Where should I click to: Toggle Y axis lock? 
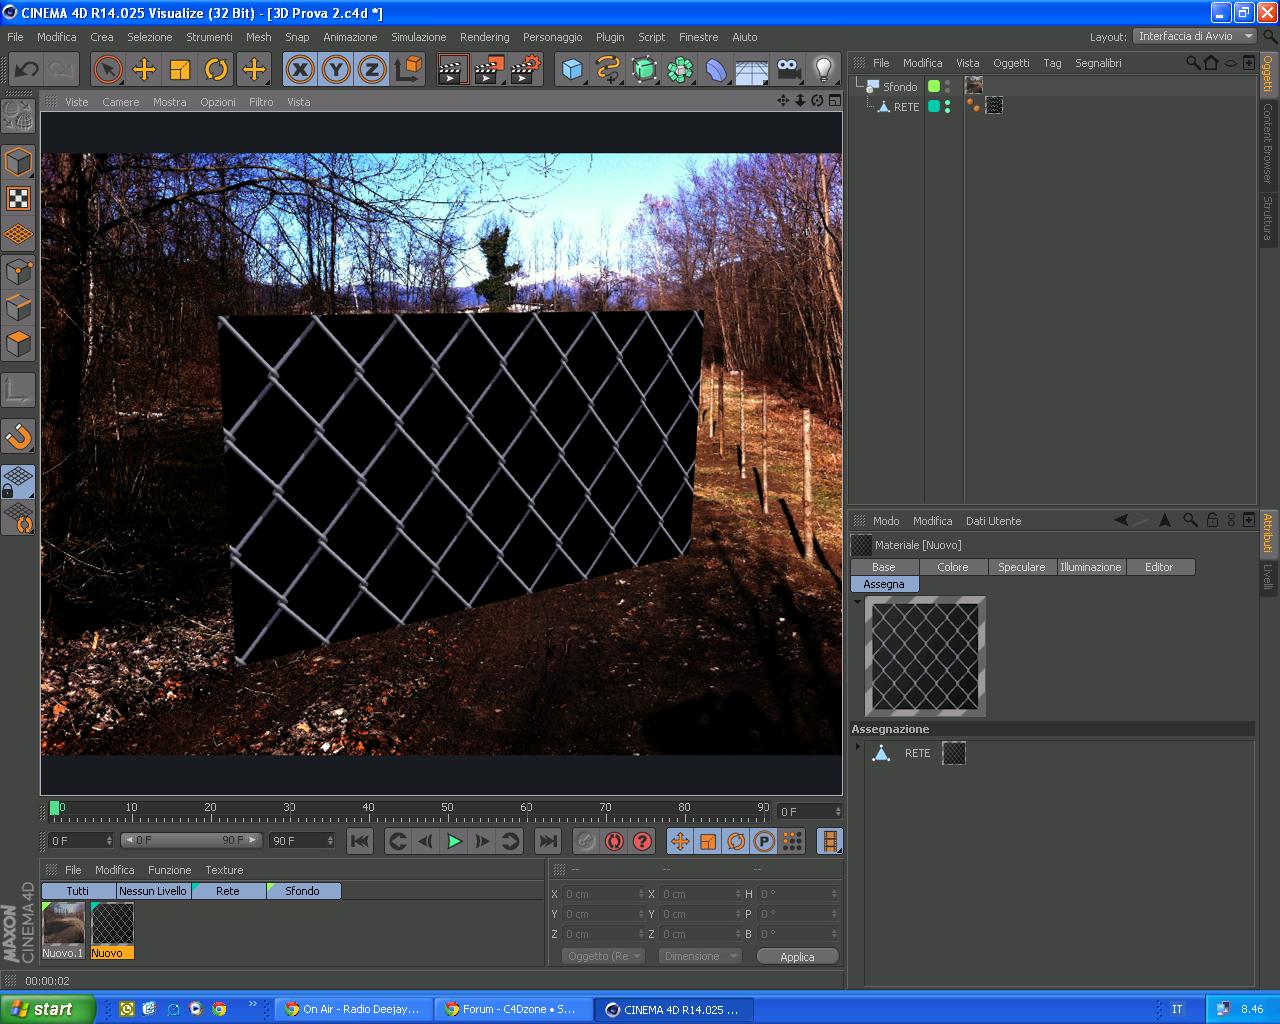click(x=336, y=69)
